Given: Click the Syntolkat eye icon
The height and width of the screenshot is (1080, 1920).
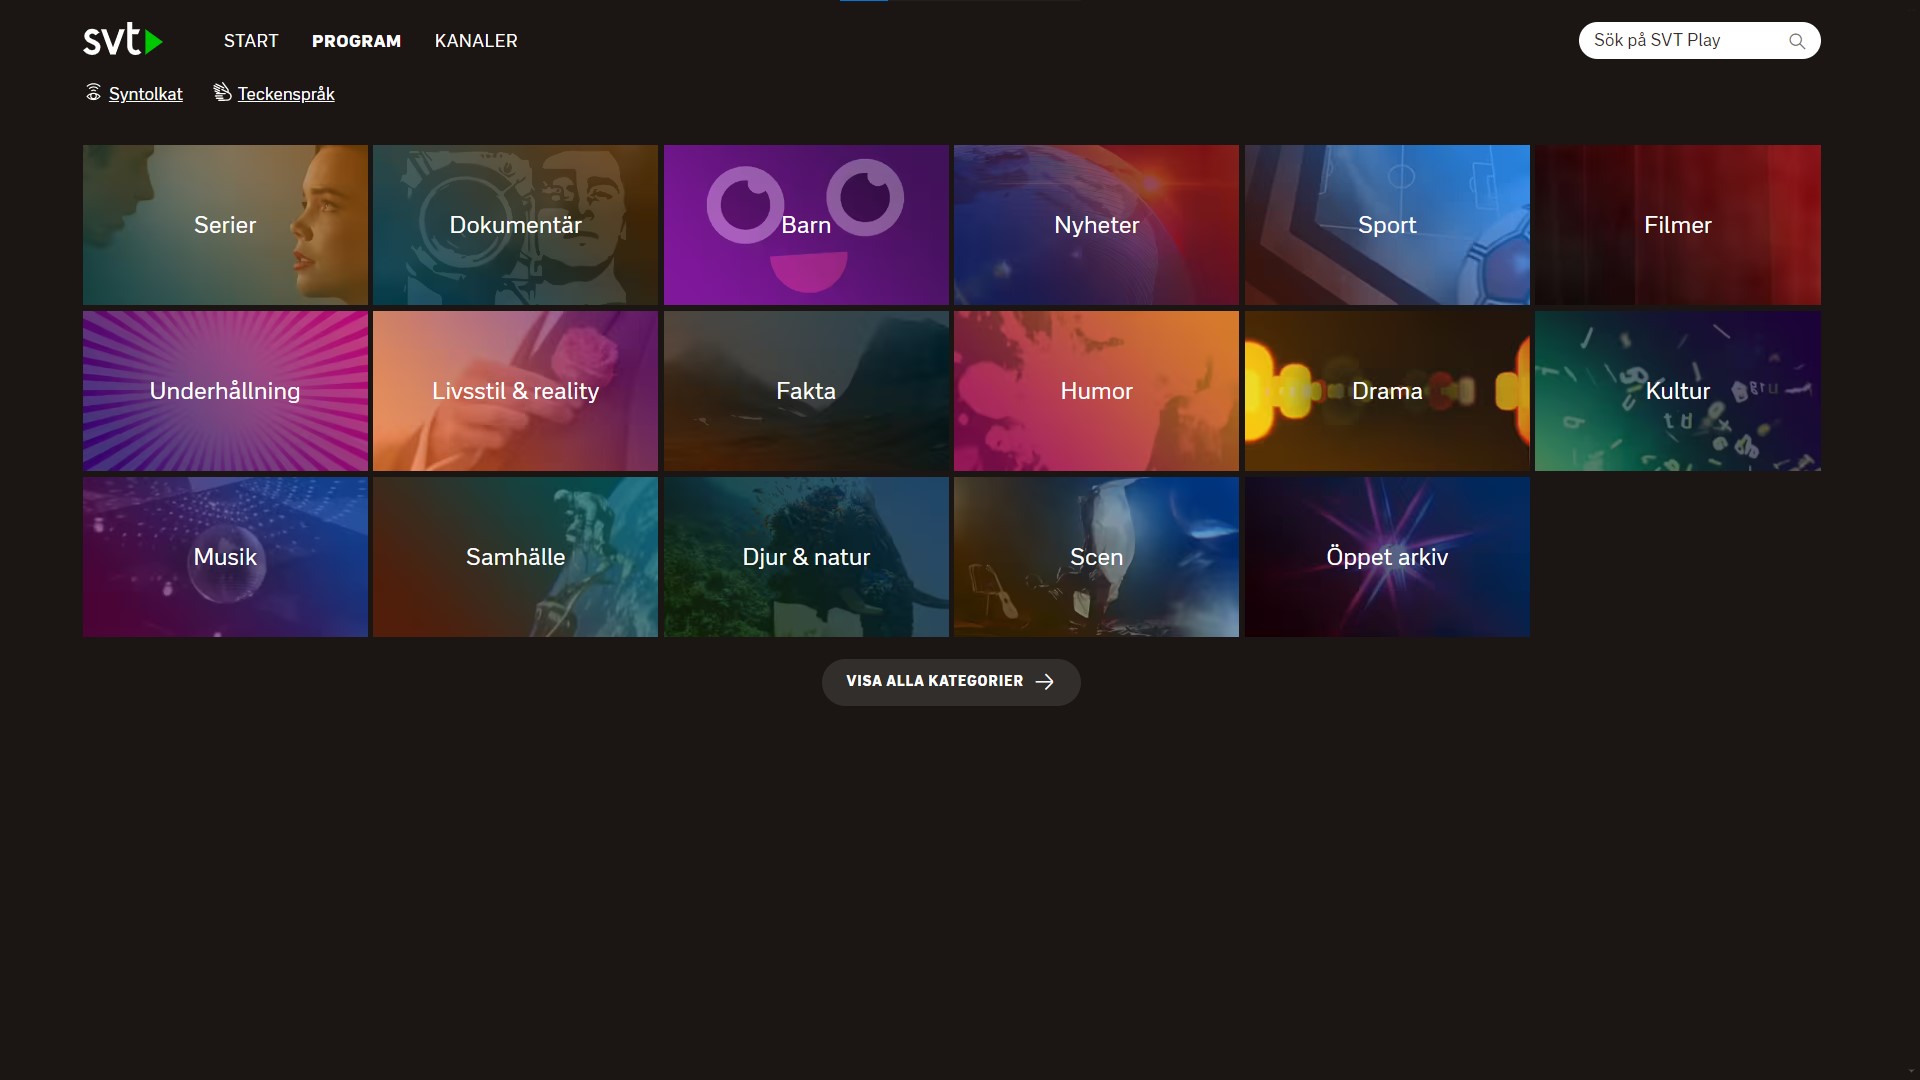Looking at the screenshot, I should pos(93,93).
